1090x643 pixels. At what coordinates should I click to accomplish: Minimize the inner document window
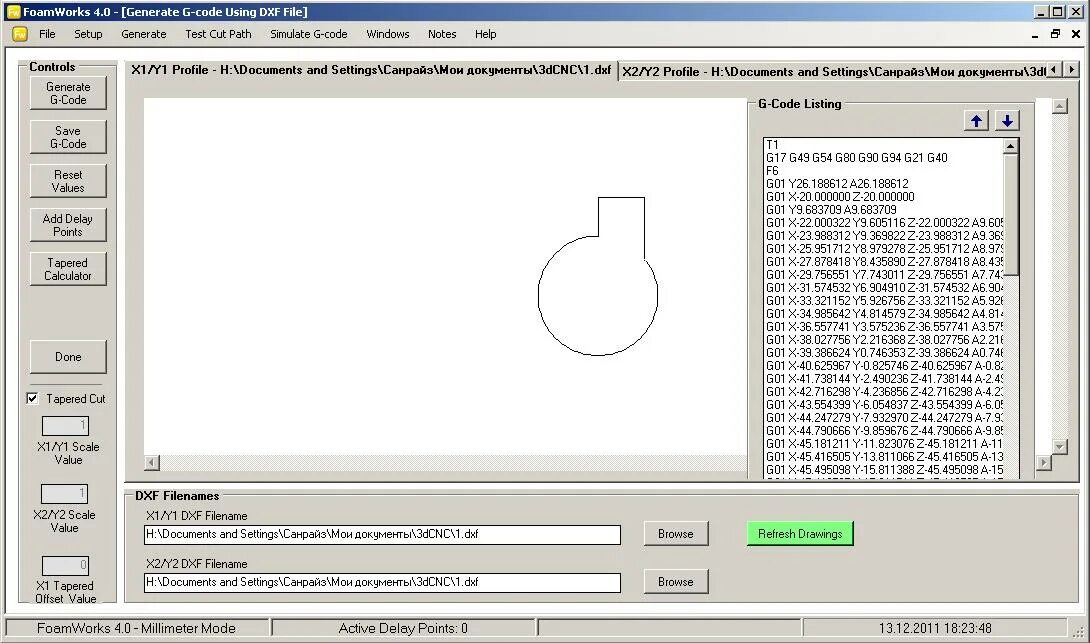1035,34
